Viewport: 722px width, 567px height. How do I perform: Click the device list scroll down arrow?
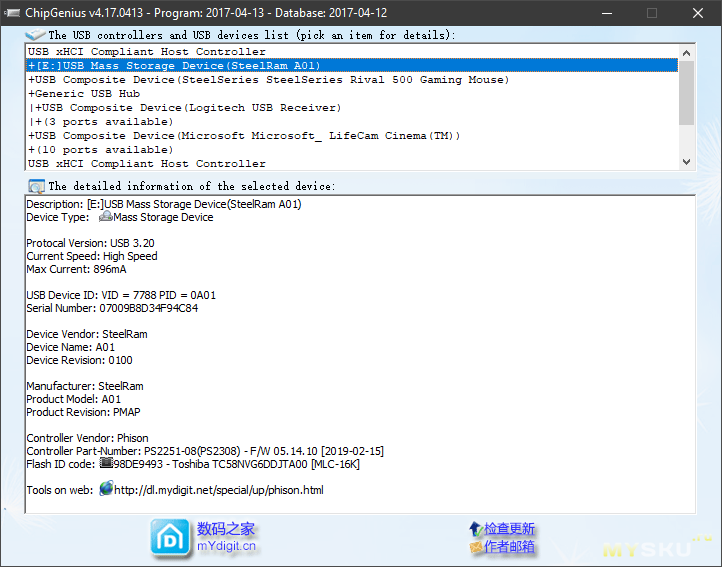pos(686,162)
